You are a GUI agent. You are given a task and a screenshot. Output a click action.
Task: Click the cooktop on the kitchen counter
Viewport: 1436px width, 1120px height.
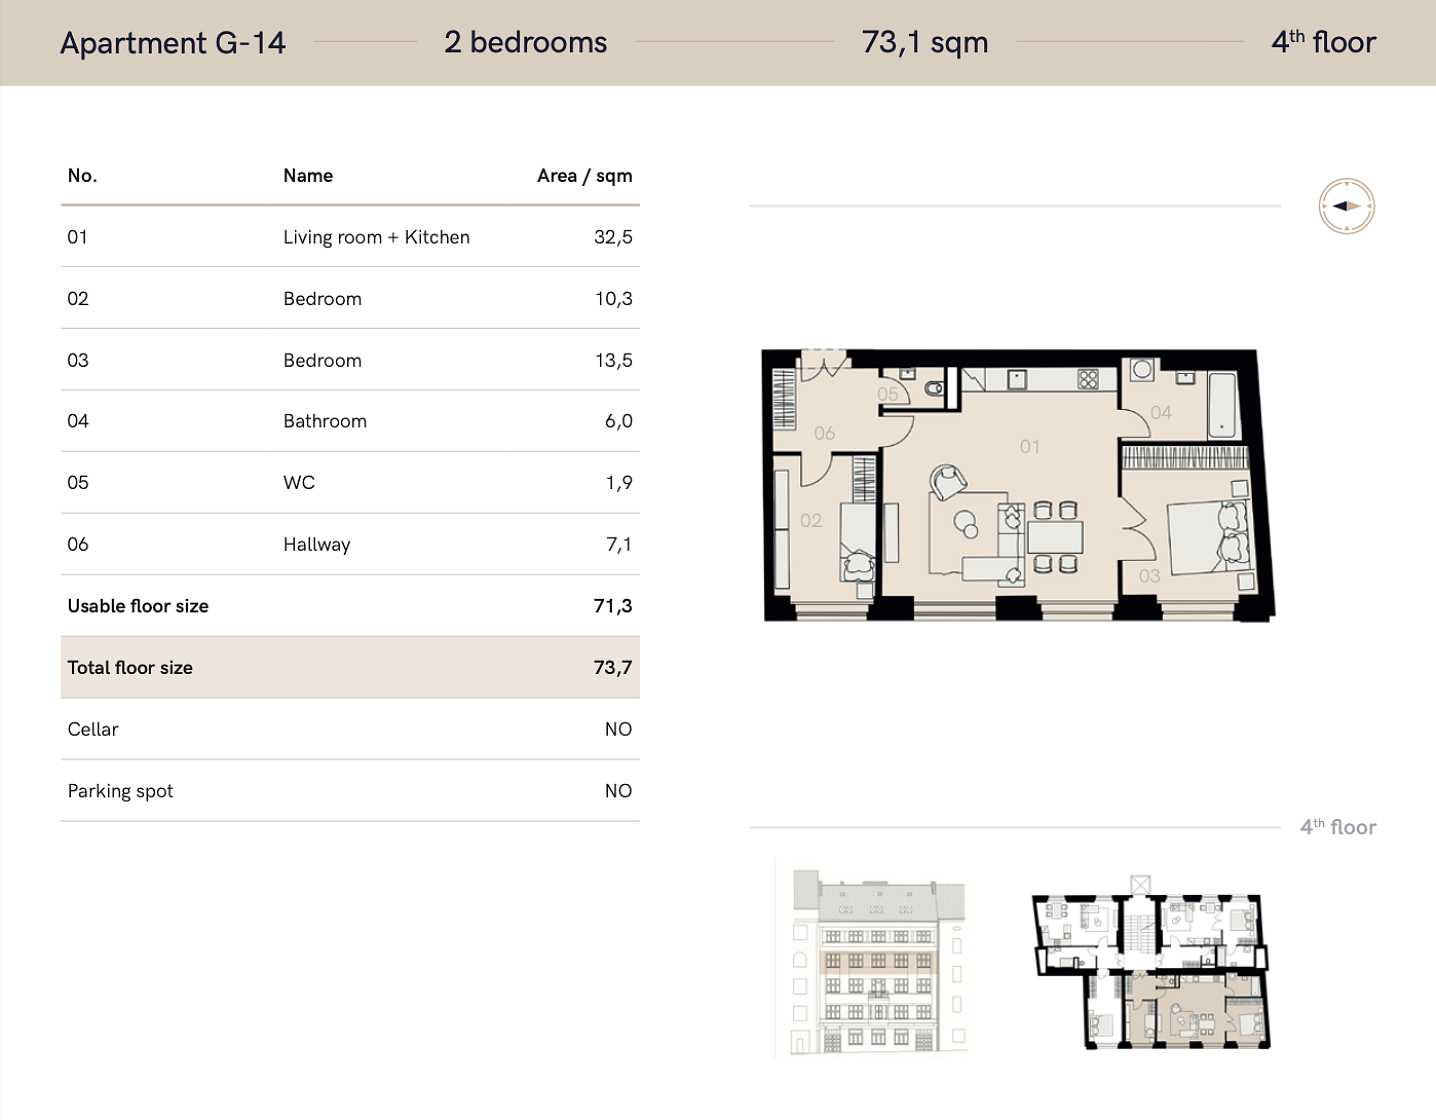(x=1088, y=379)
